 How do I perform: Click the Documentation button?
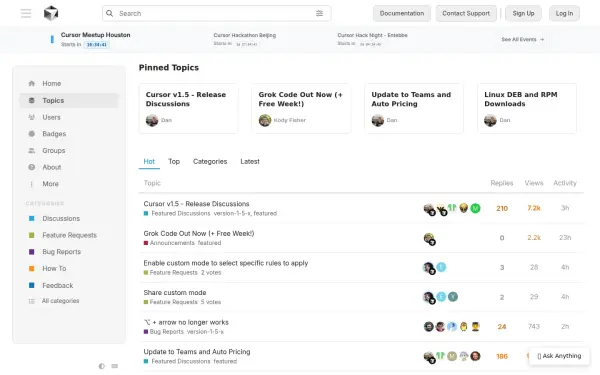(402, 13)
